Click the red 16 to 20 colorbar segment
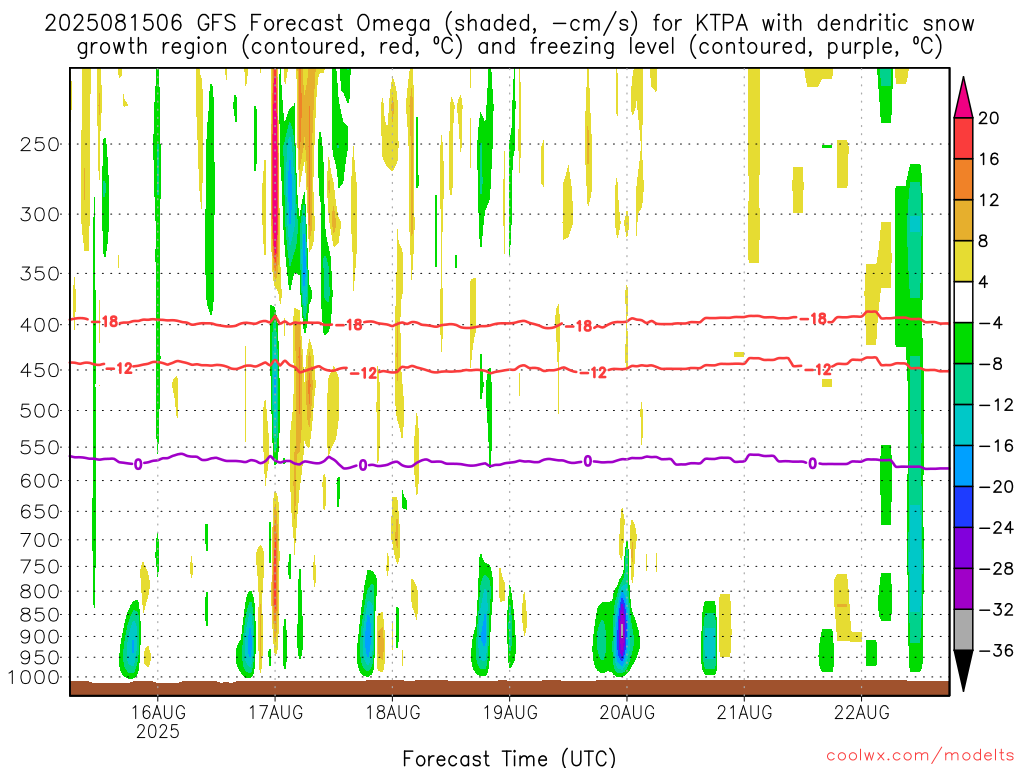Image resolution: width=1024 pixels, height=768 pixels. click(x=963, y=138)
